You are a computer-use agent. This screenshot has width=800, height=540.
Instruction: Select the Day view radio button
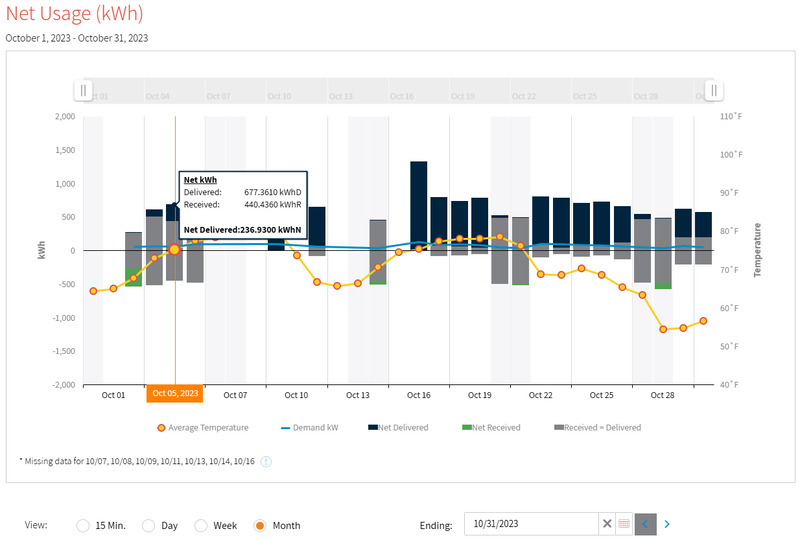click(x=149, y=525)
